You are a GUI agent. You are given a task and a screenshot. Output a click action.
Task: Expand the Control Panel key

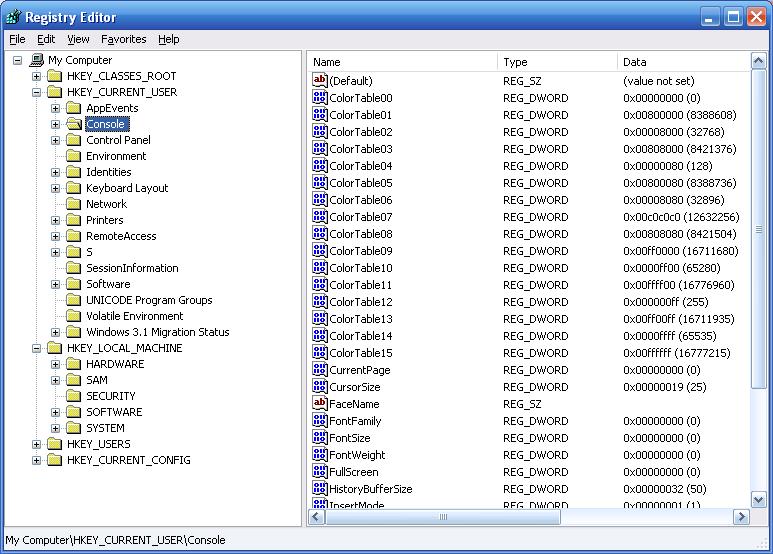coord(56,140)
